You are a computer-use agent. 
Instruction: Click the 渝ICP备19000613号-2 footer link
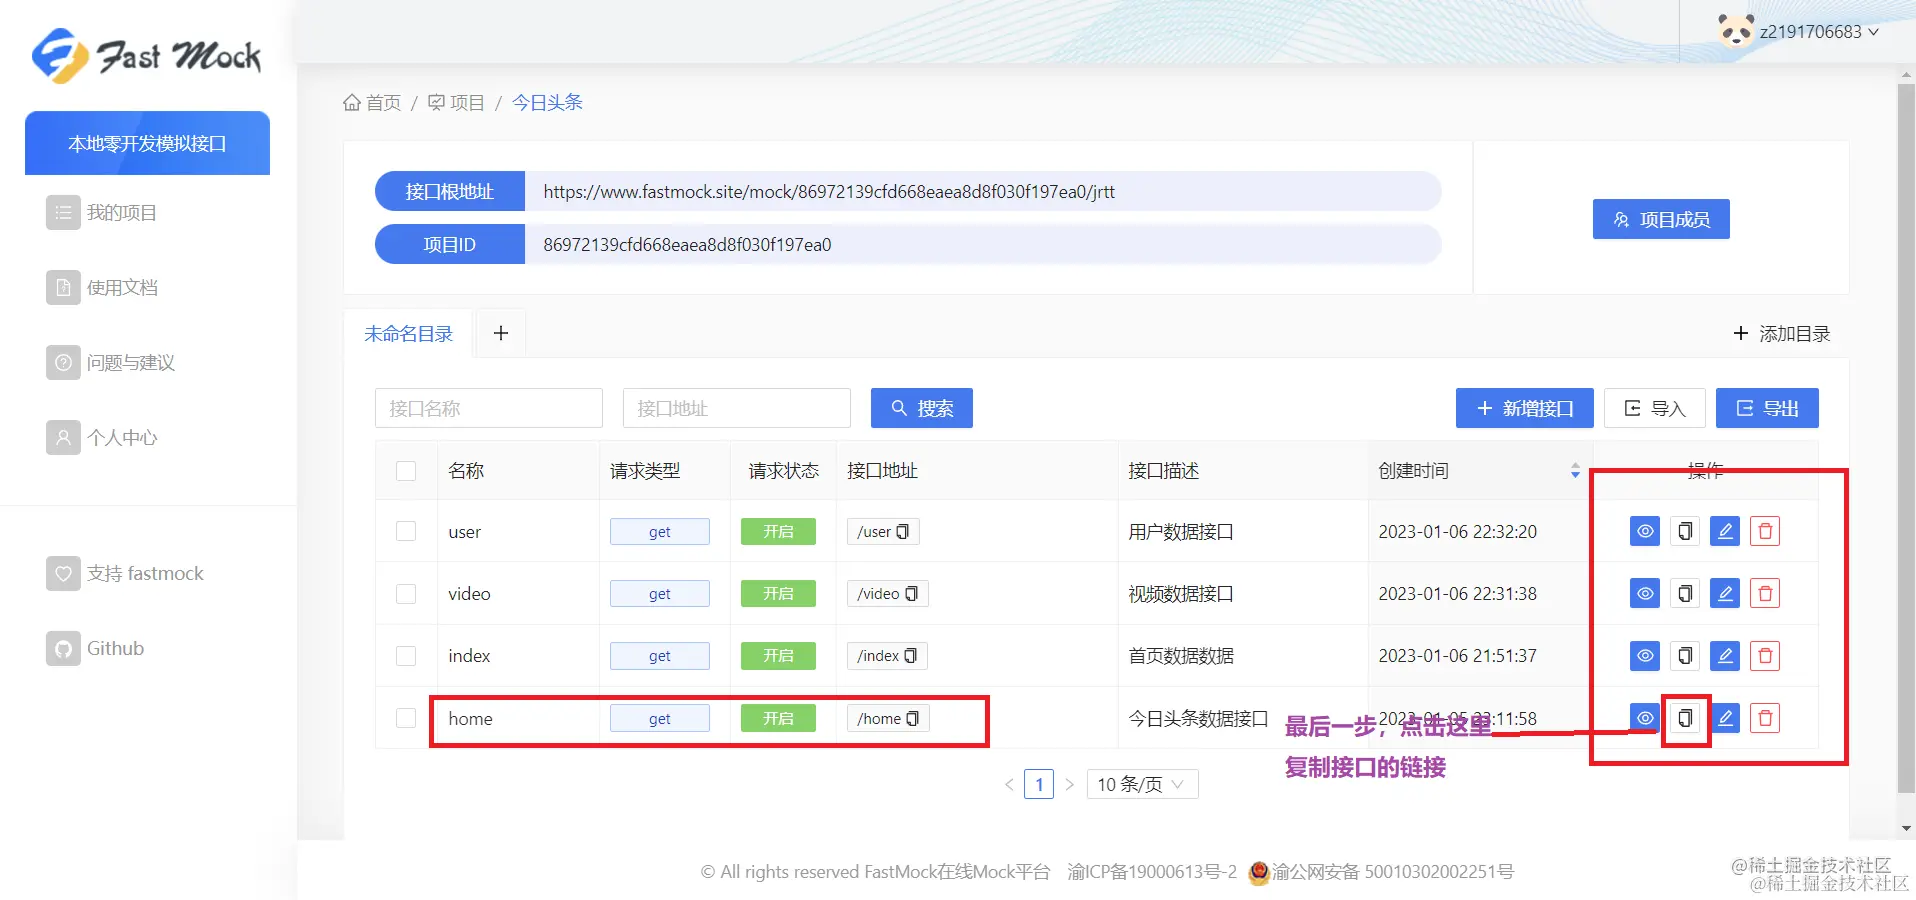(x=1152, y=872)
